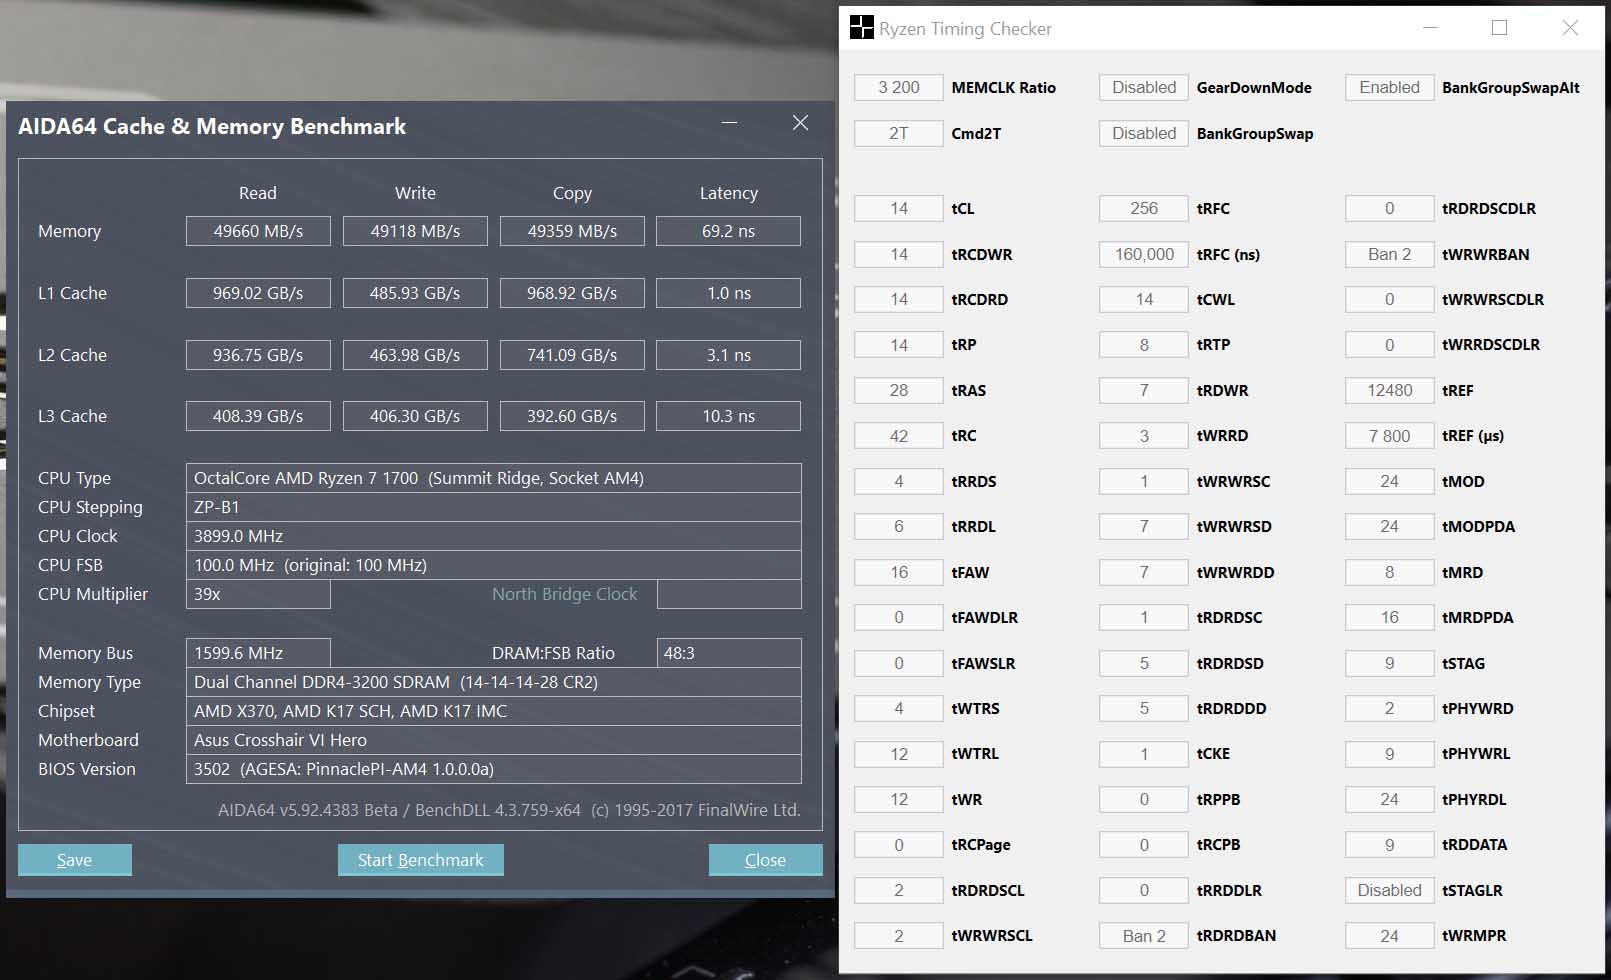Select the Memory Write value 49118 MB/s
This screenshot has height=980, width=1611.
pos(415,231)
